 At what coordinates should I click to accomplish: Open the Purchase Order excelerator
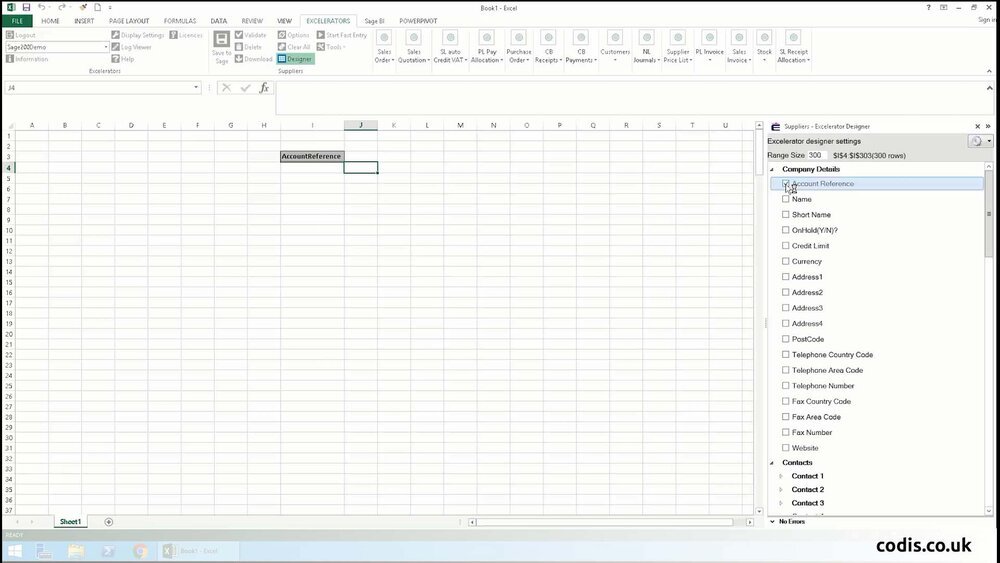pos(518,47)
